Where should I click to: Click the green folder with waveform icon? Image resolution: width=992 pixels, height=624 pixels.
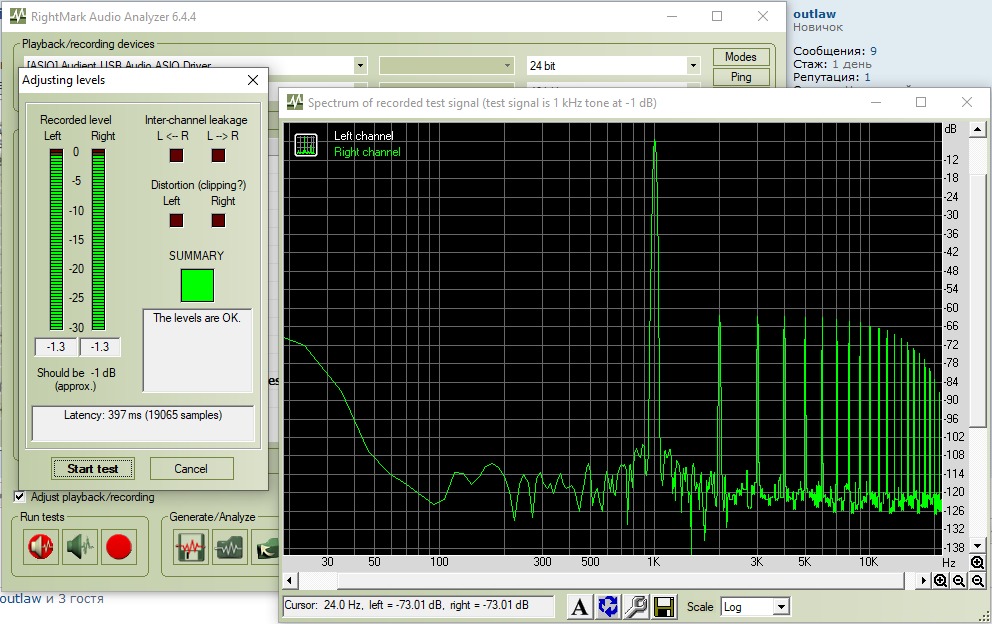[230, 547]
